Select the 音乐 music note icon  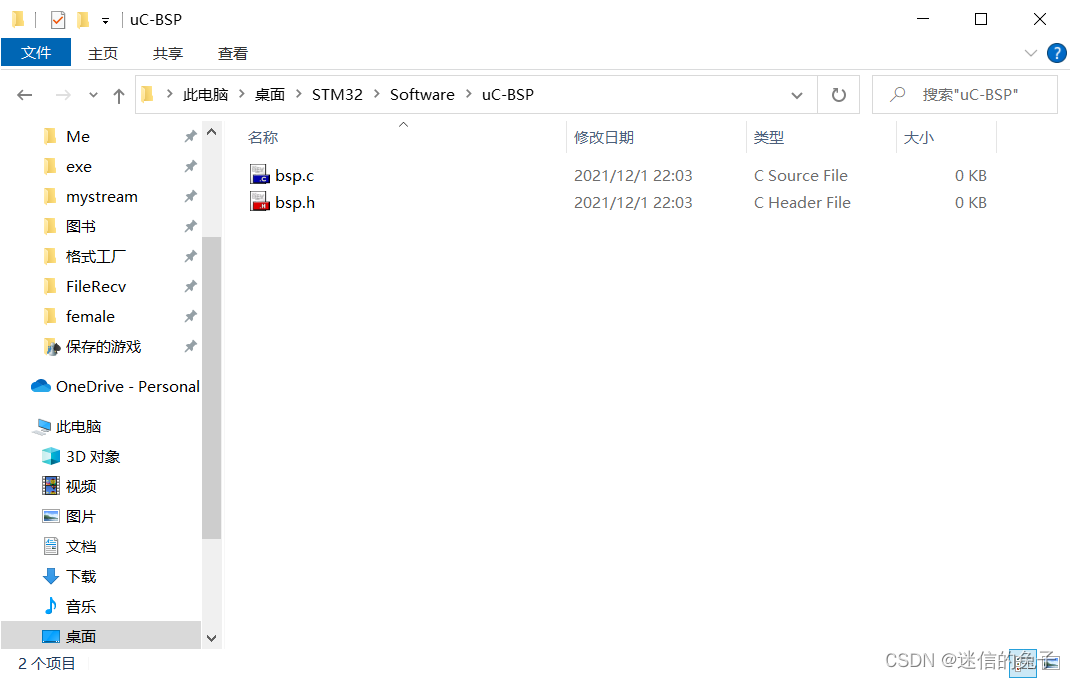pyautogui.click(x=51, y=606)
